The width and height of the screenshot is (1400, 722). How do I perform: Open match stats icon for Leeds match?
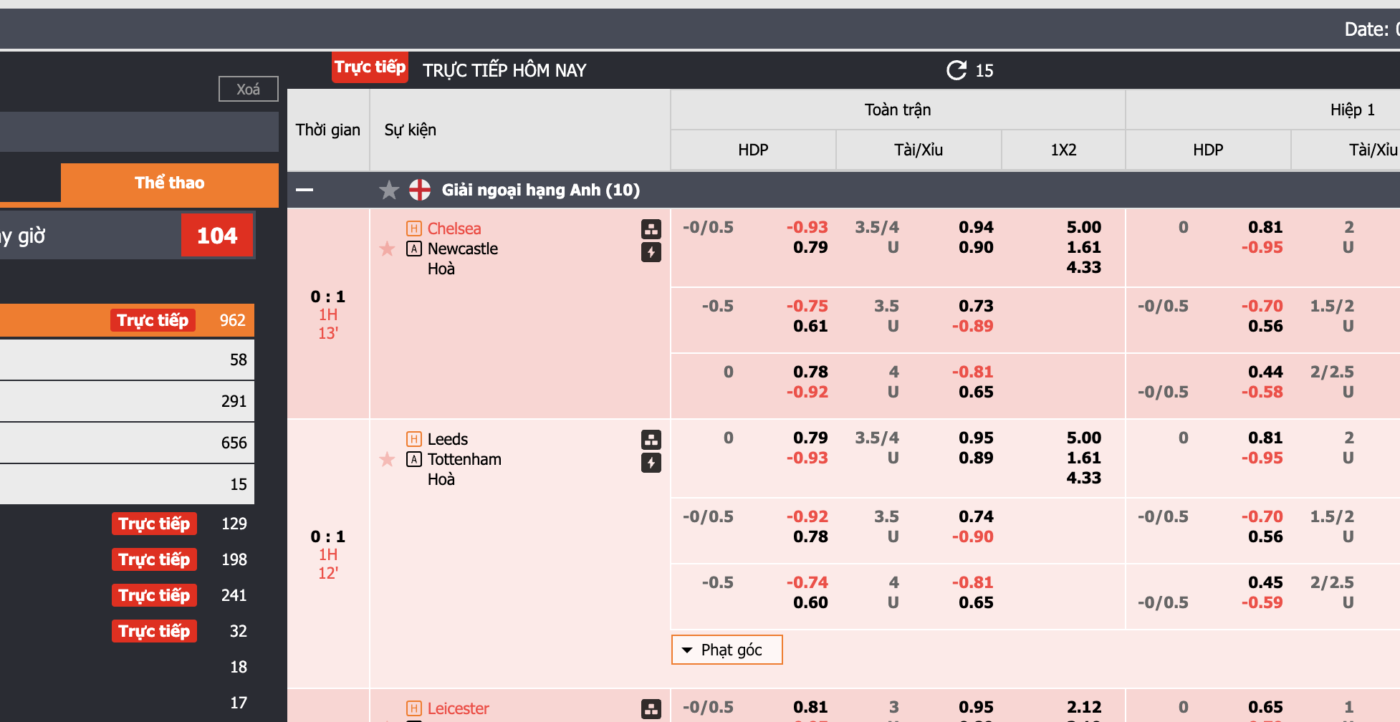651,440
